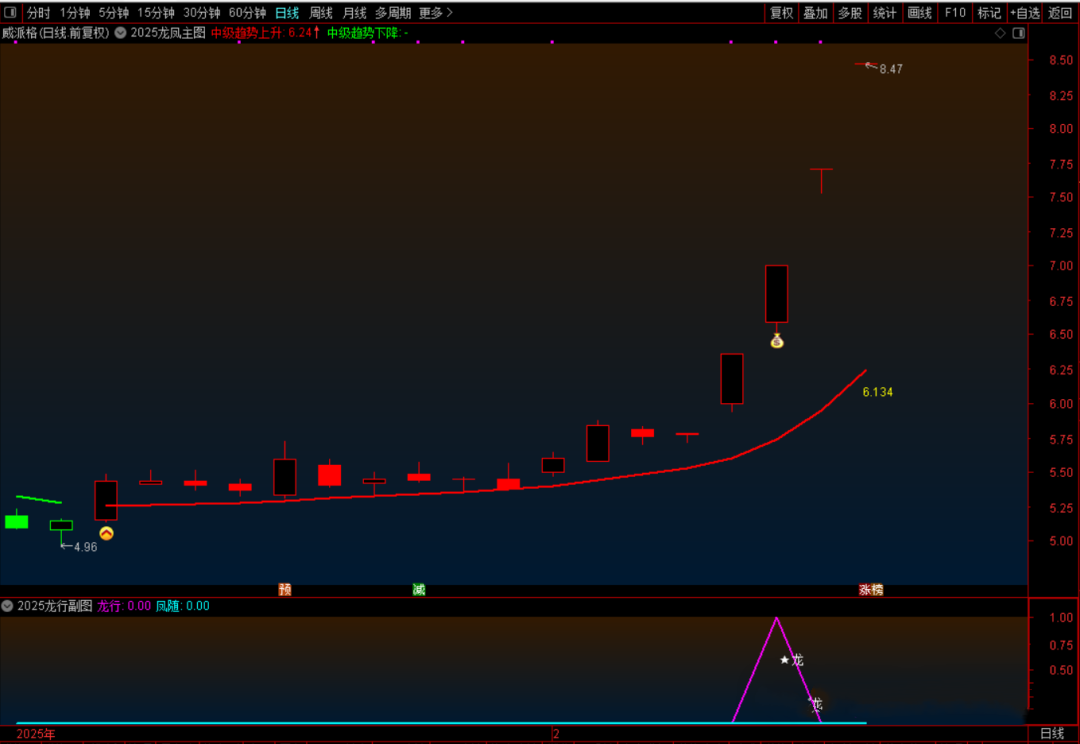
Task: Open the '更多' timeframe expander
Action: tap(436, 13)
